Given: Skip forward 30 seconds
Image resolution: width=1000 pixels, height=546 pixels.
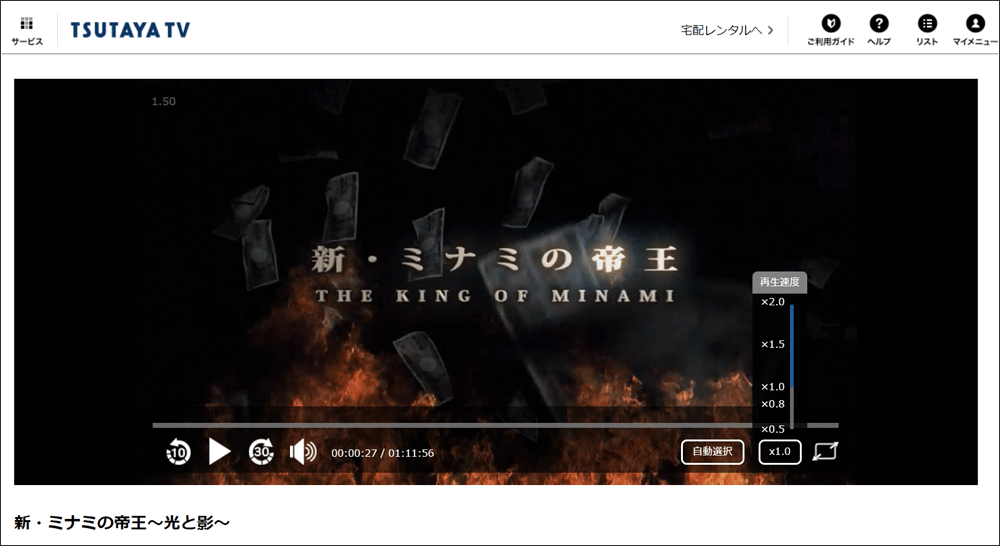Looking at the screenshot, I should tap(261, 452).
